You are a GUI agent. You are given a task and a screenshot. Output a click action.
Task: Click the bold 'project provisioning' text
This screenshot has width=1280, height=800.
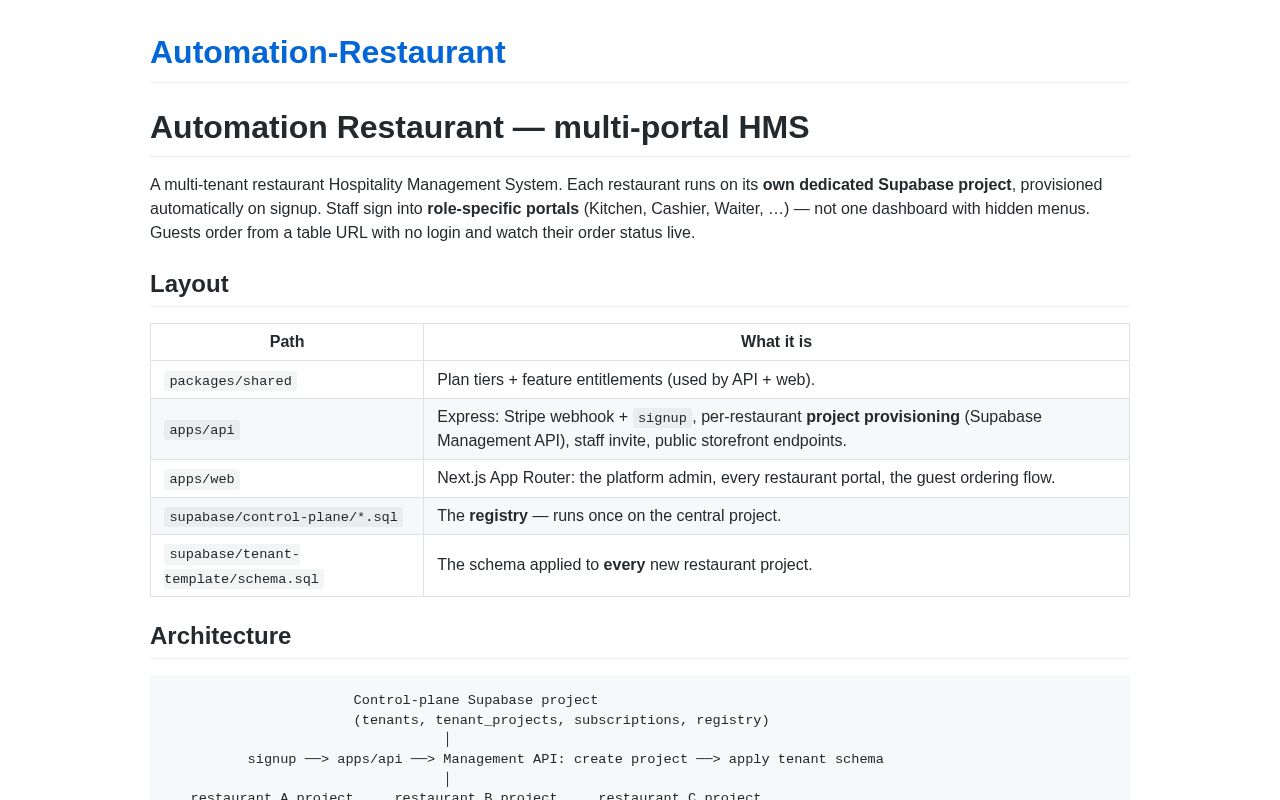click(883, 417)
